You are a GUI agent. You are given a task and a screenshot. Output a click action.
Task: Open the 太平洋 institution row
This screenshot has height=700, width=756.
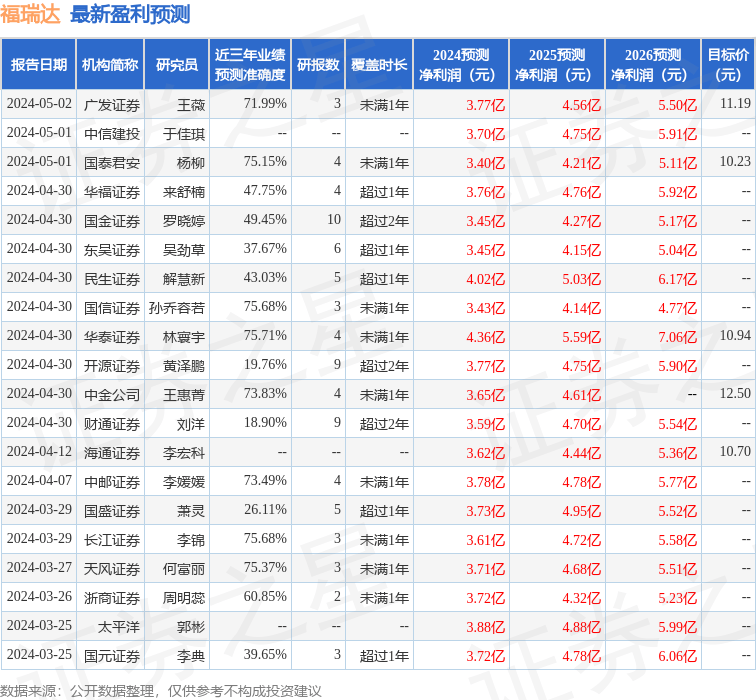point(112,626)
